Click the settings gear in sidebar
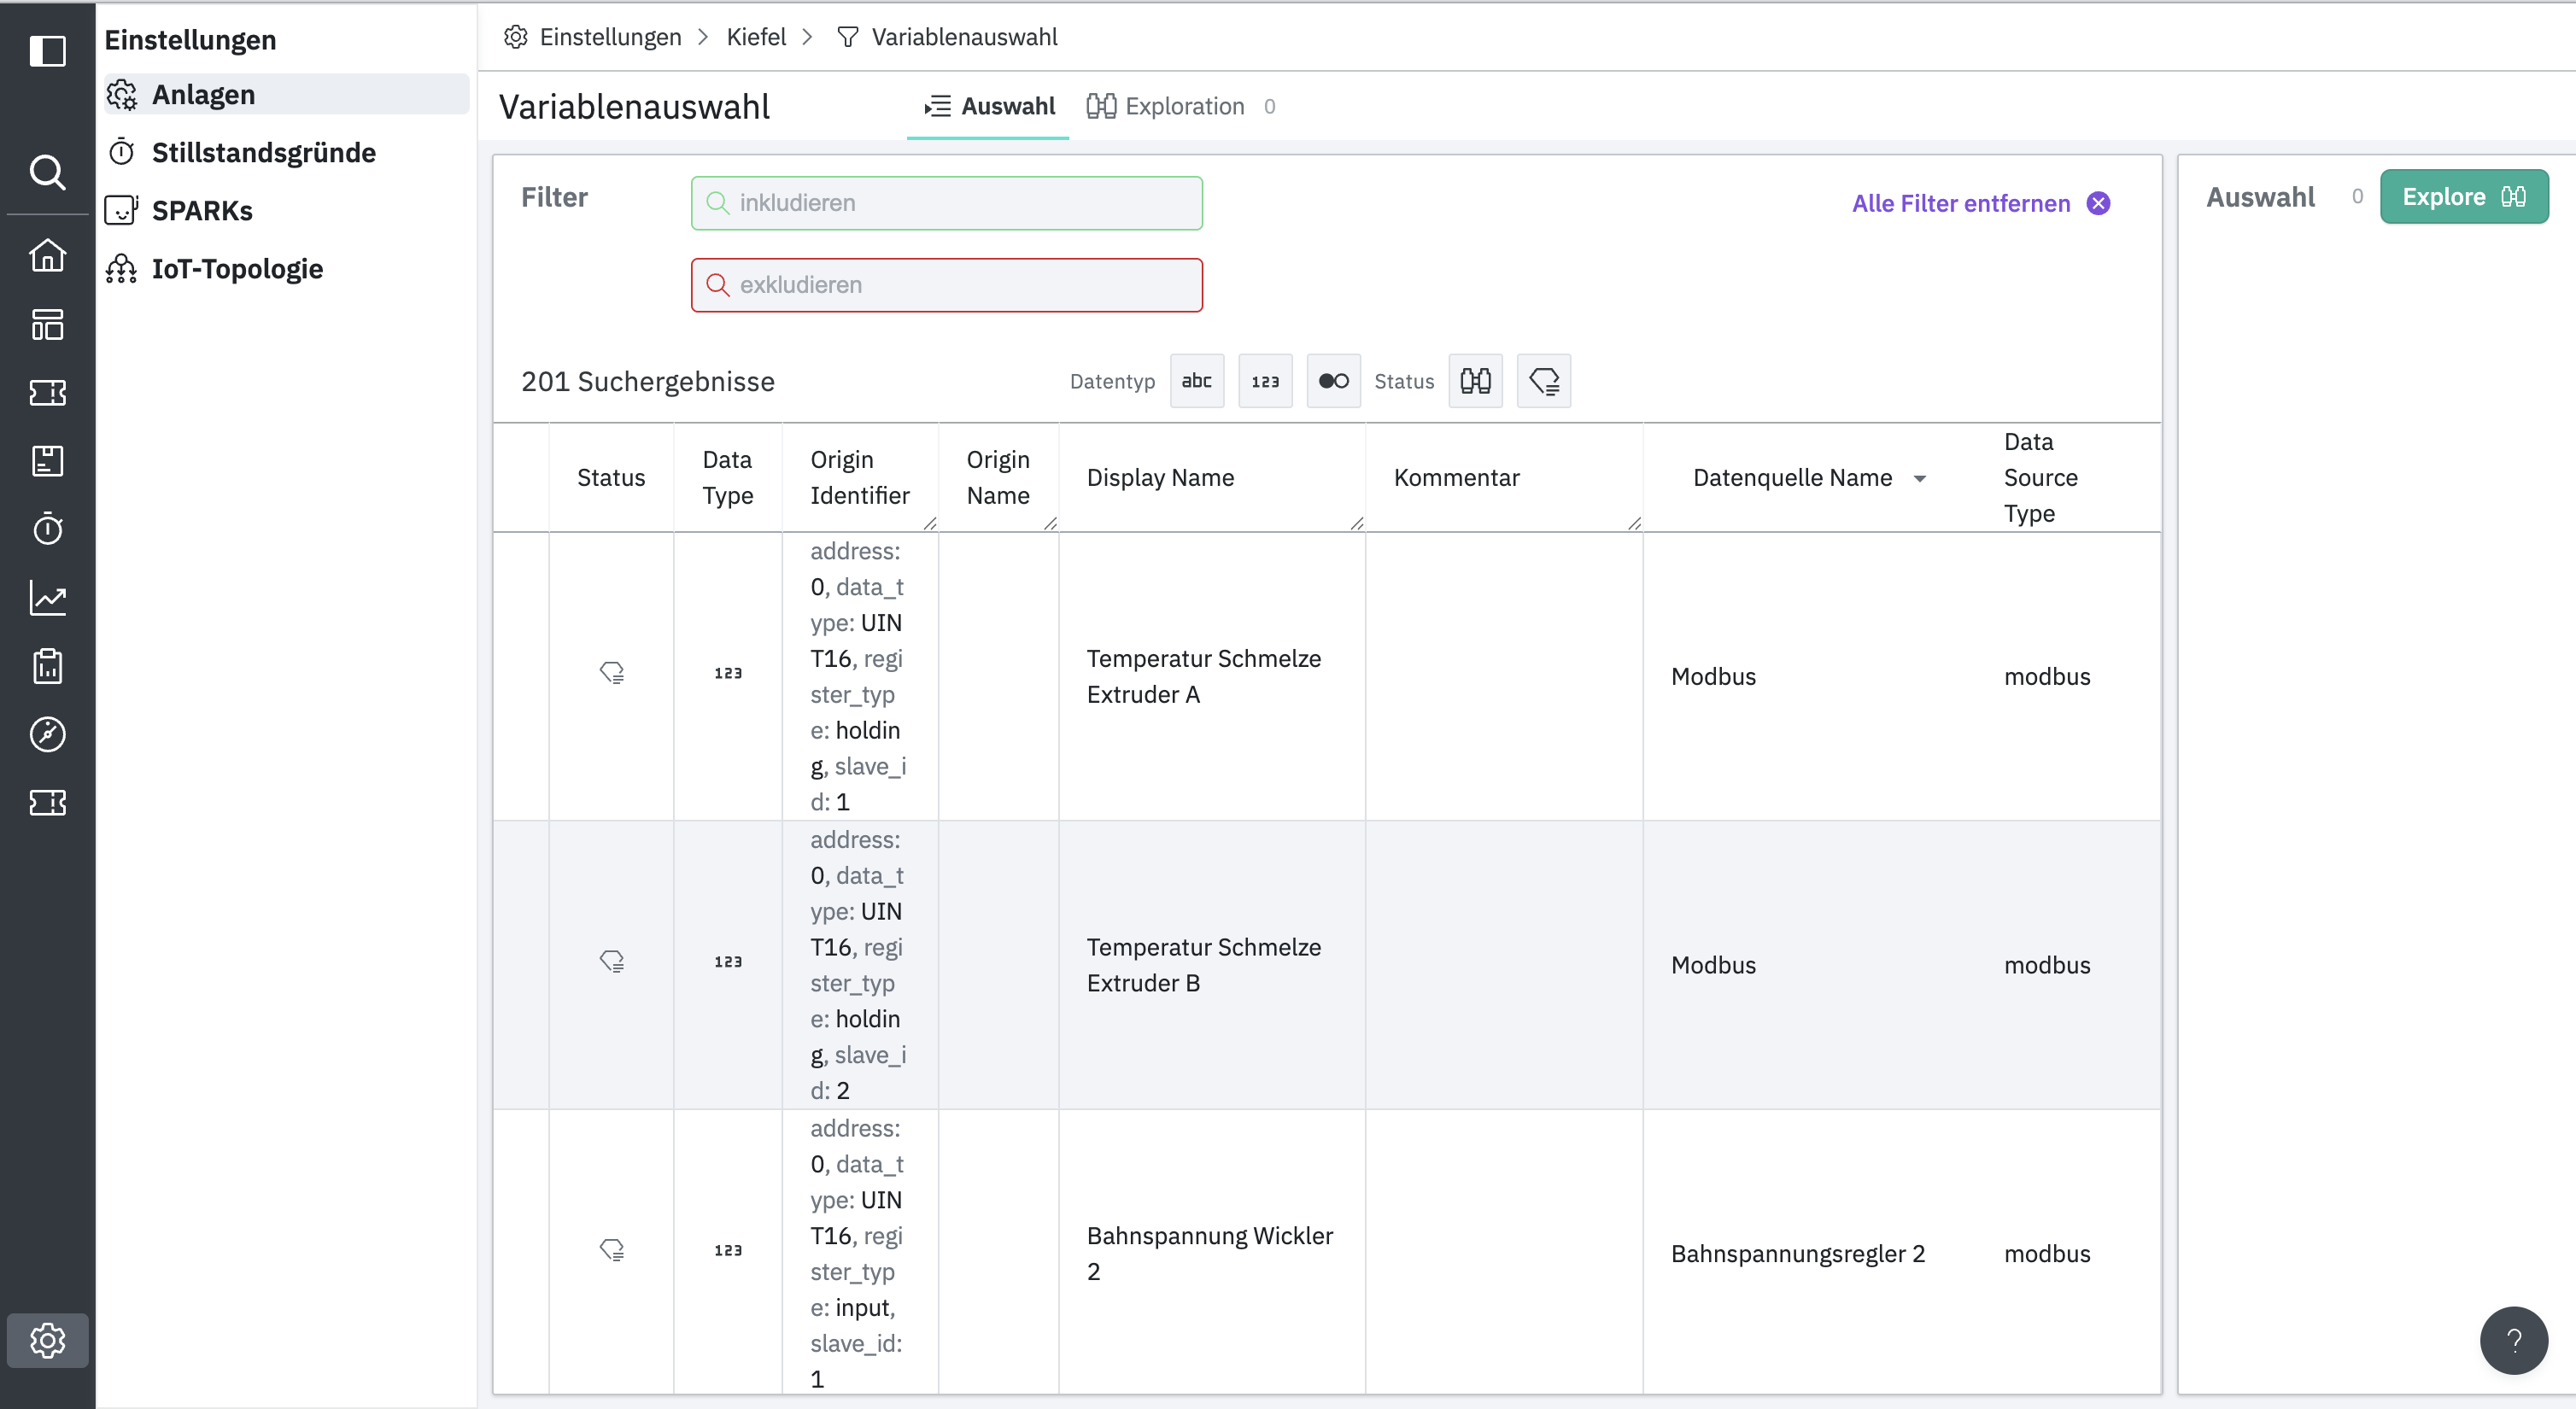Viewport: 2576px width, 1409px height. 47,1339
